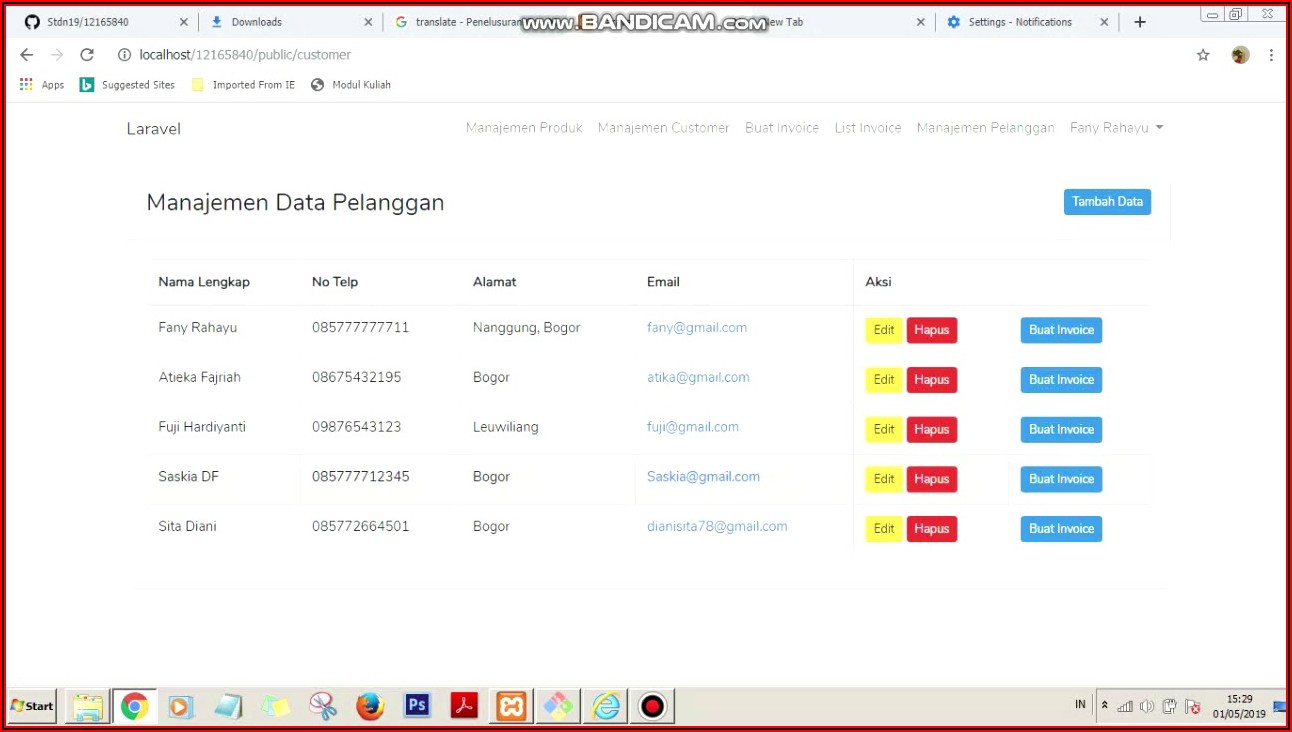Expand the Fany Rahayu user dropdown

tap(1116, 128)
